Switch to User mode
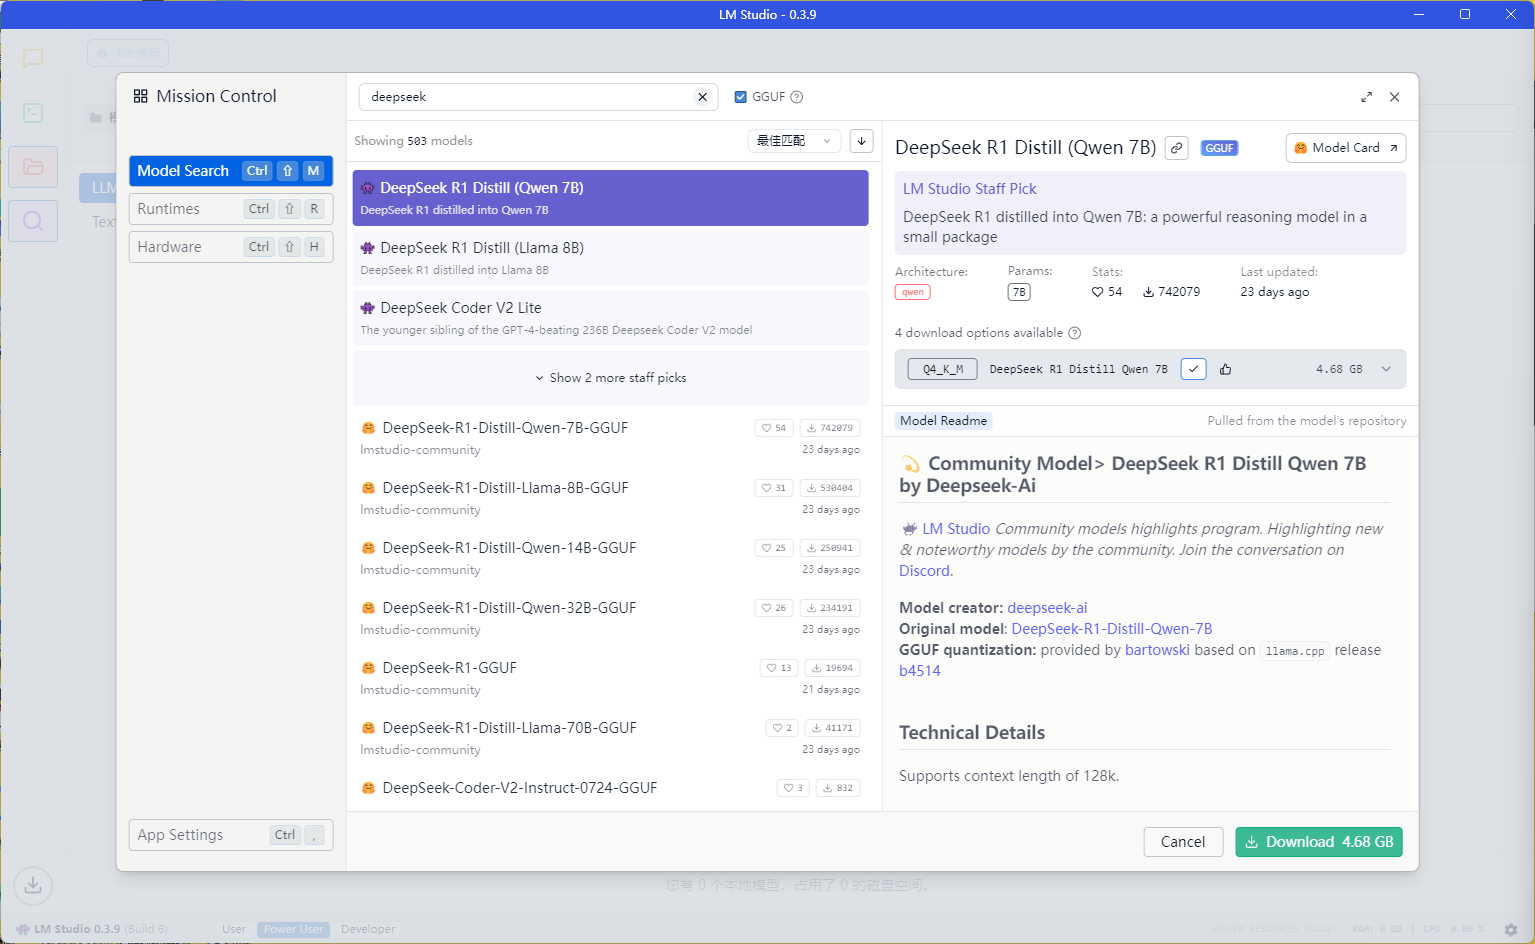1535x944 pixels. pos(234,929)
